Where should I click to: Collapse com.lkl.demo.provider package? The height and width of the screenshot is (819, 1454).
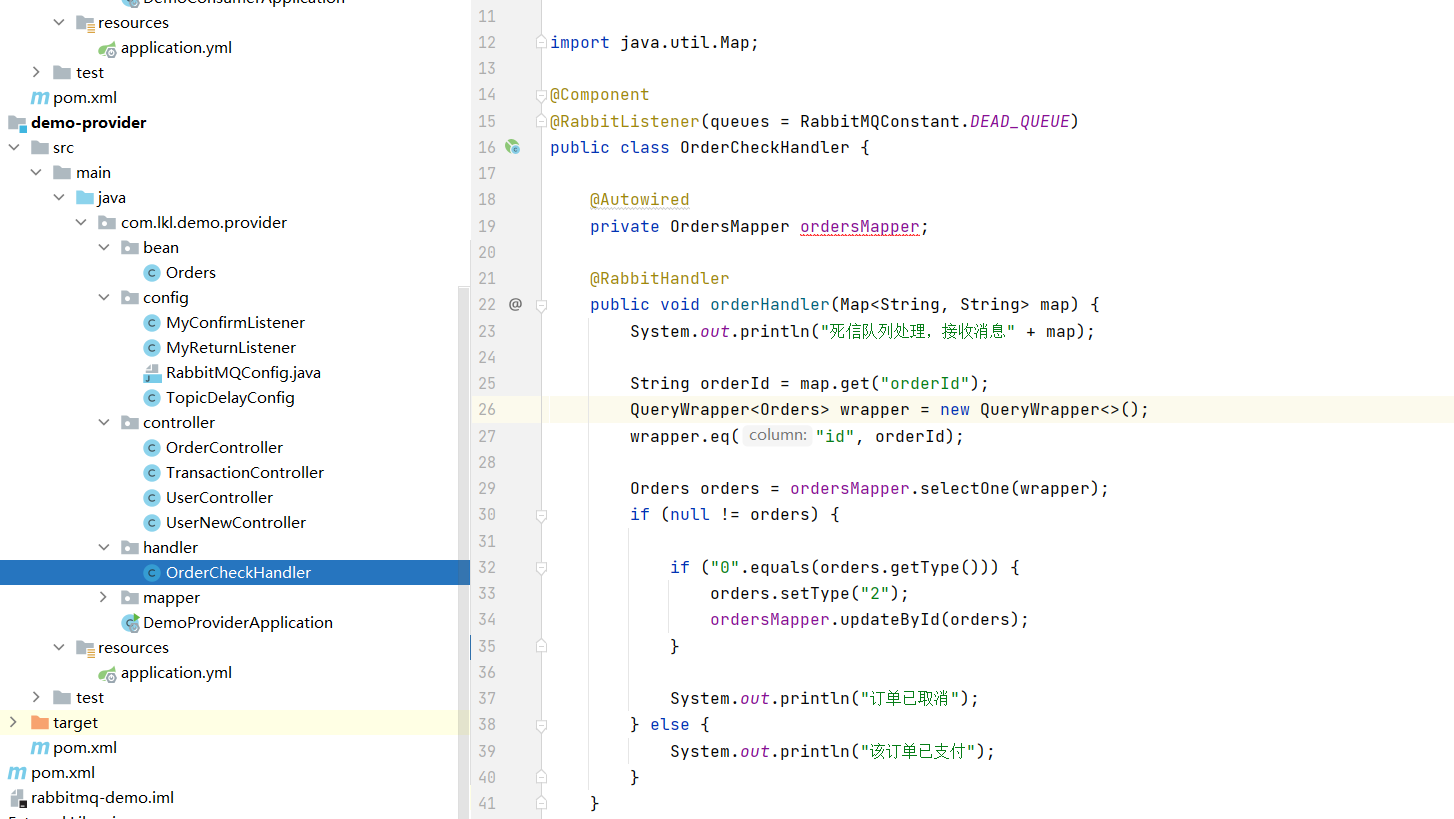pyautogui.click(x=81, y=223)
